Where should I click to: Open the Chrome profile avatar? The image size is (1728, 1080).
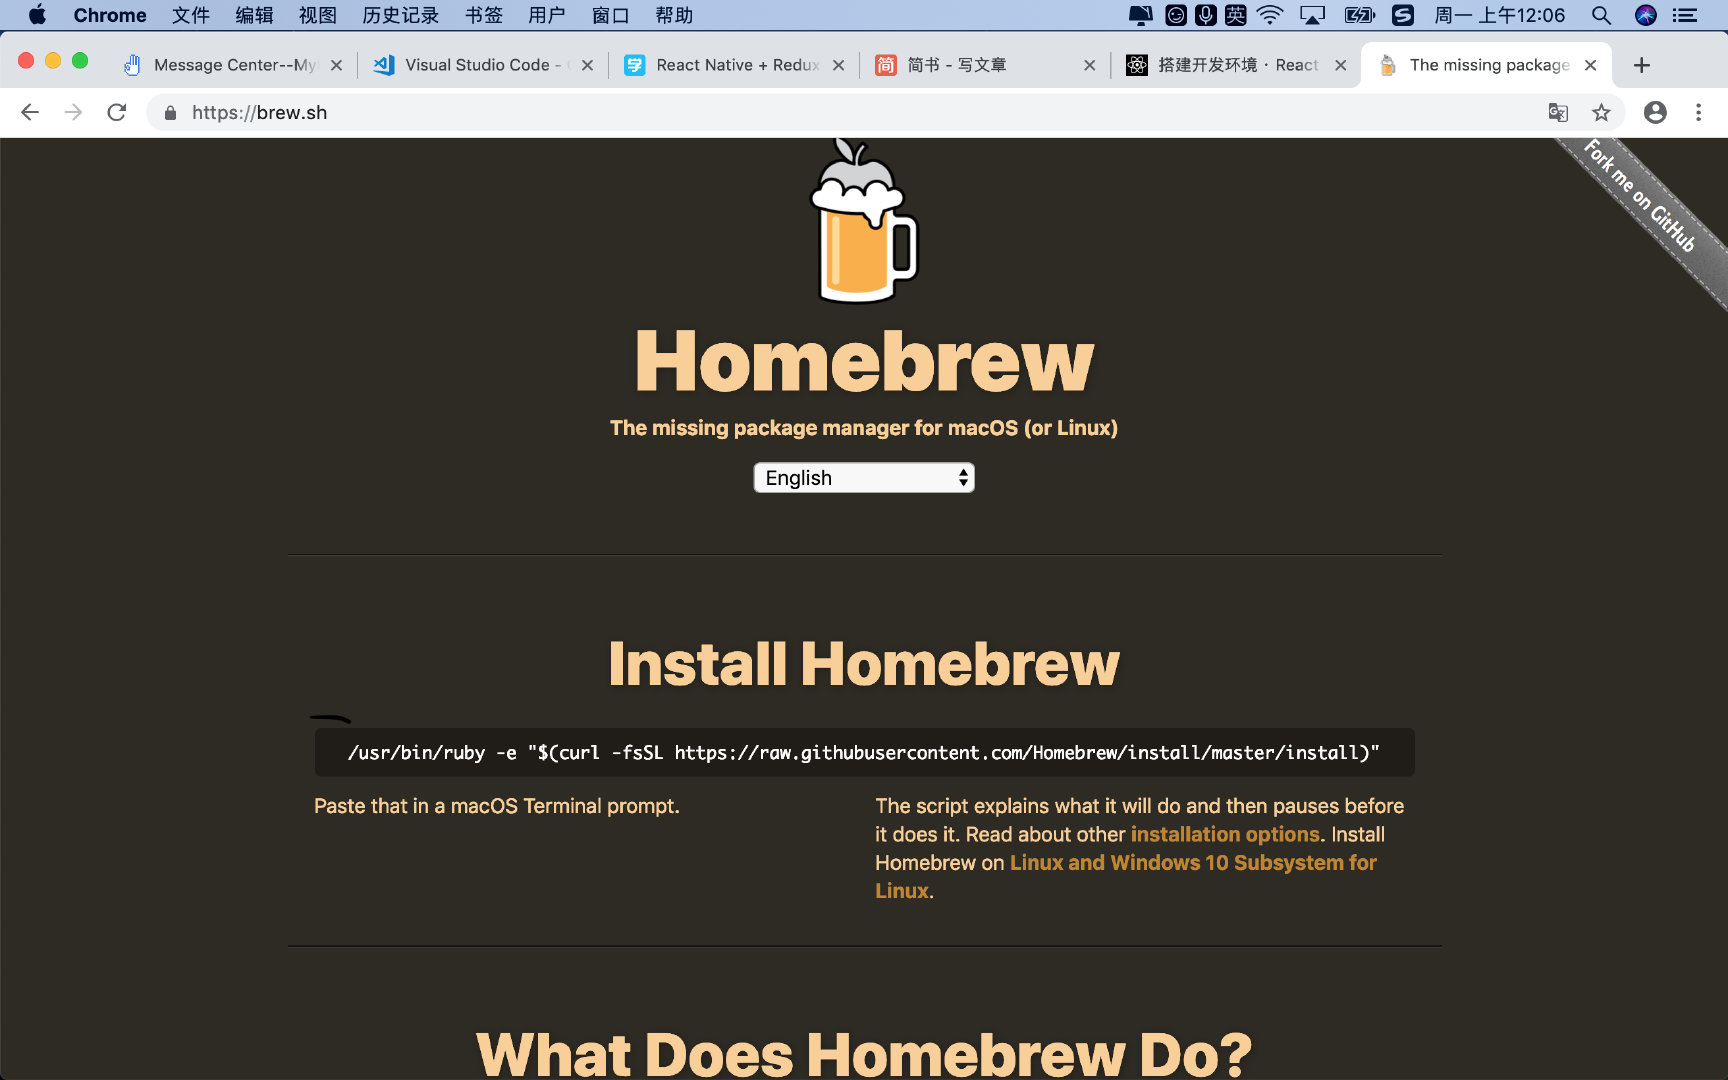pyautogui.click(x=1655, y=112)
